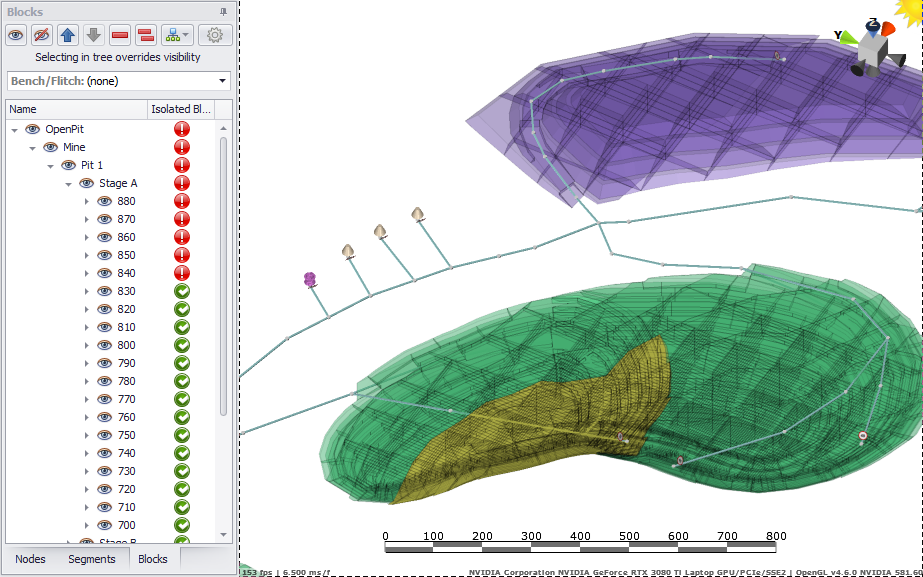Open the Blocks panel settings gear

214,35
